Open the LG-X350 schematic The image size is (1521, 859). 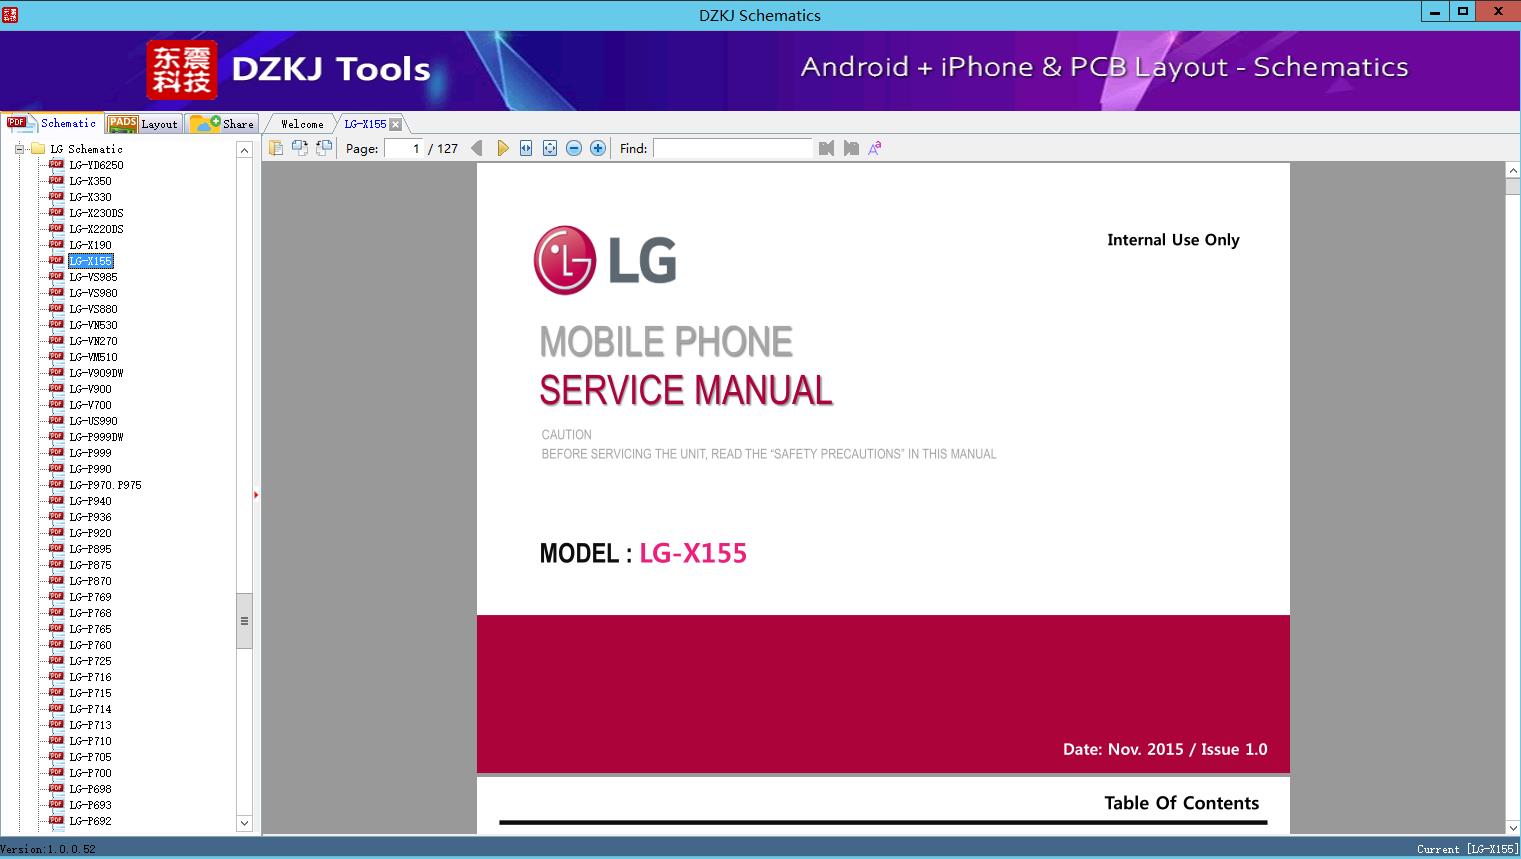(88, 180)
